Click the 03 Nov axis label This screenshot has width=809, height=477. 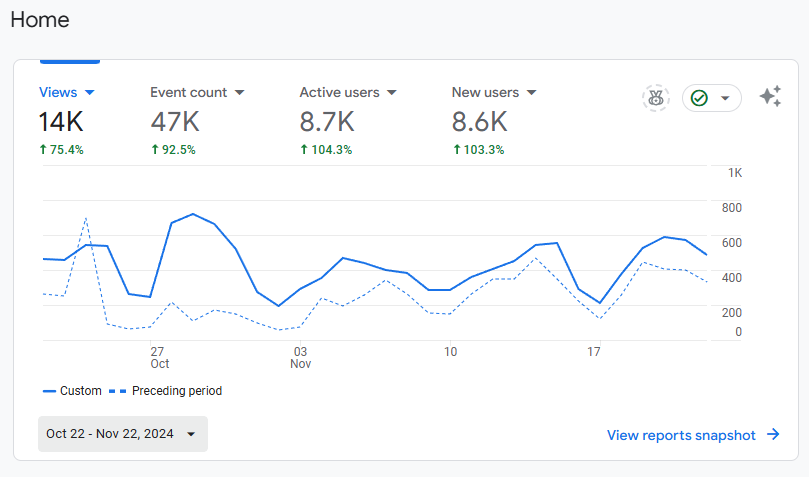[300, 357]
